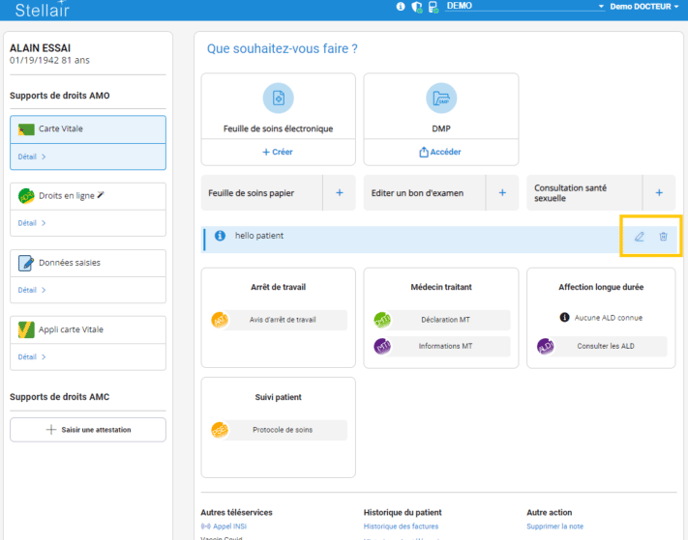This screenshot has width=688, height=540.
Task: Delete the 'hello patient' note with trash icon
Action: click(663, 237)
